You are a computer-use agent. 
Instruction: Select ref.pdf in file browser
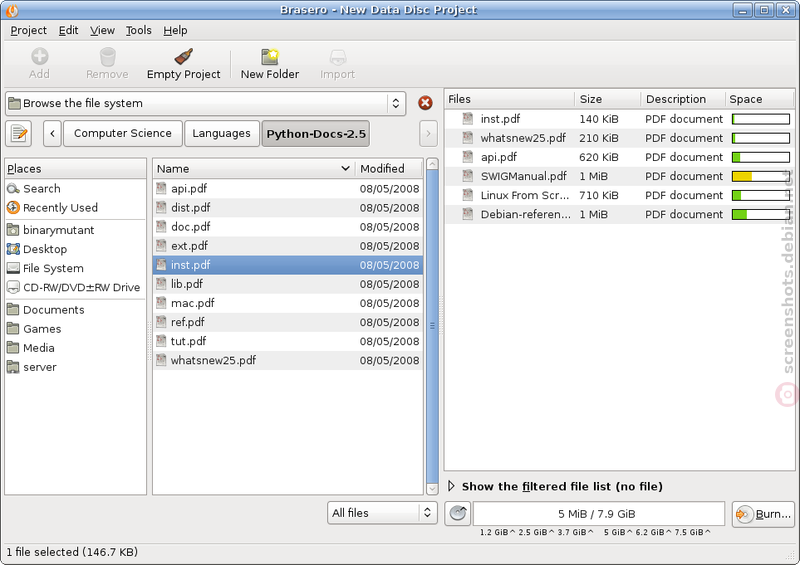(x=288, y=322)
